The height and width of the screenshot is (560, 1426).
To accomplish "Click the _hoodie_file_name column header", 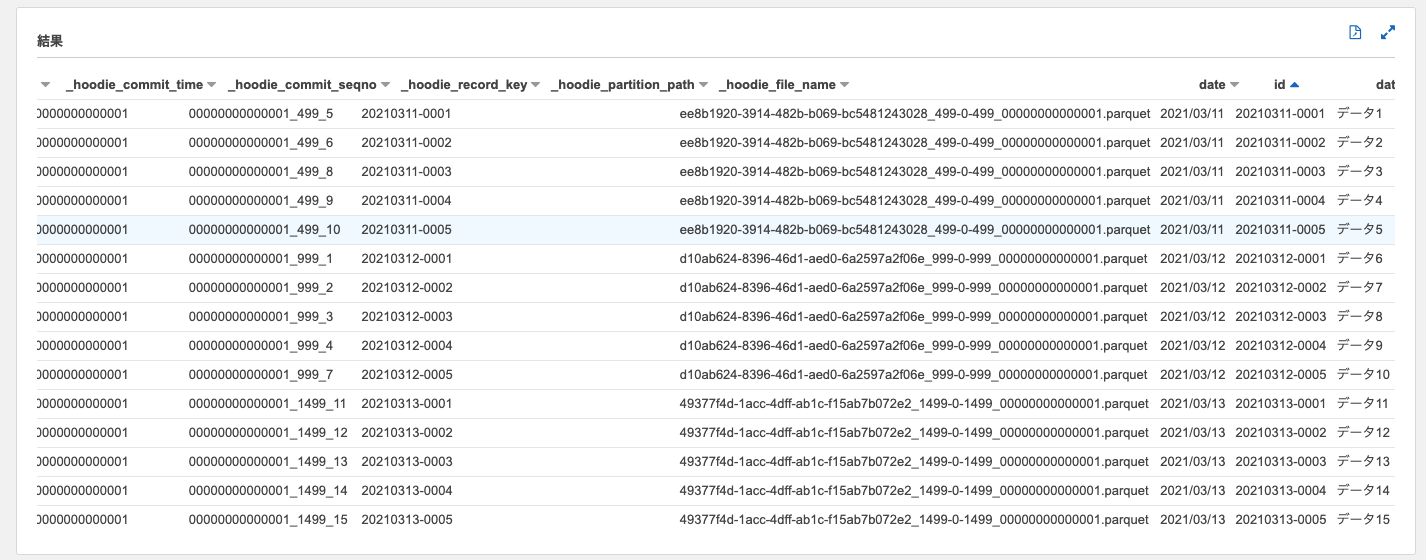I will coord(777,85).
